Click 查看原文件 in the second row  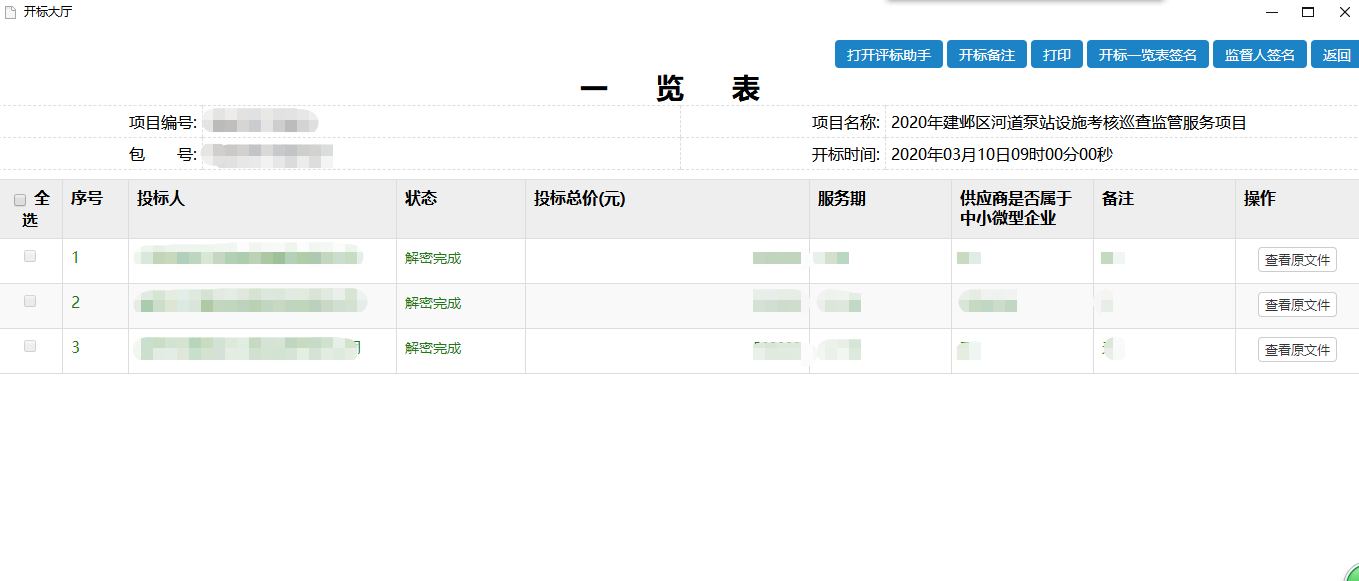point(1297,305)
